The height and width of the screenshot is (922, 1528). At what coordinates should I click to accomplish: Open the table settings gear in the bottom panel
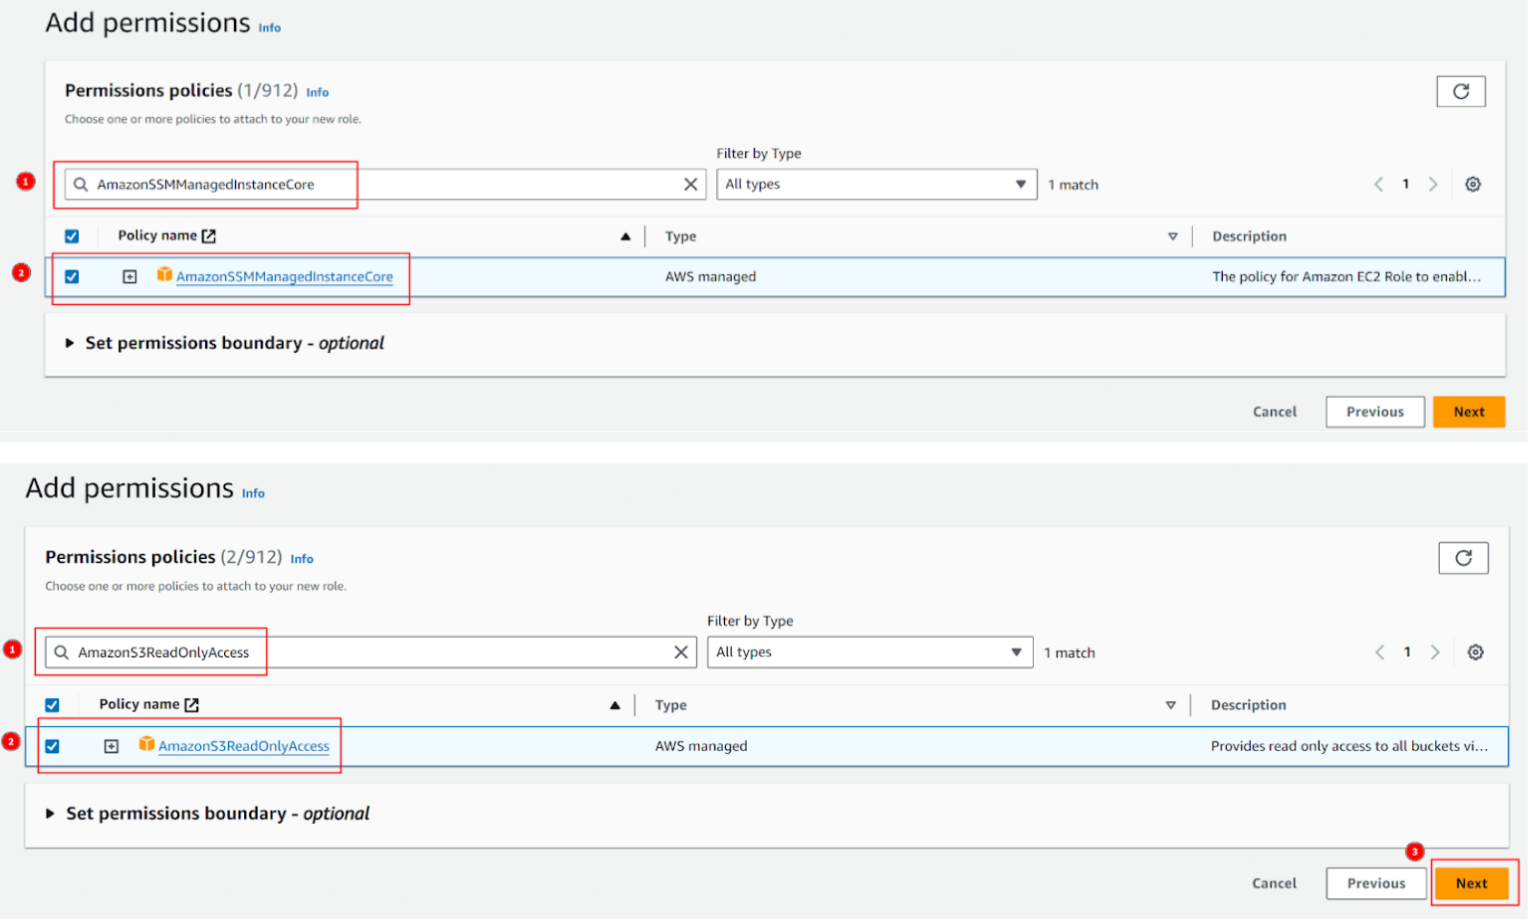tap(1475, 652)
